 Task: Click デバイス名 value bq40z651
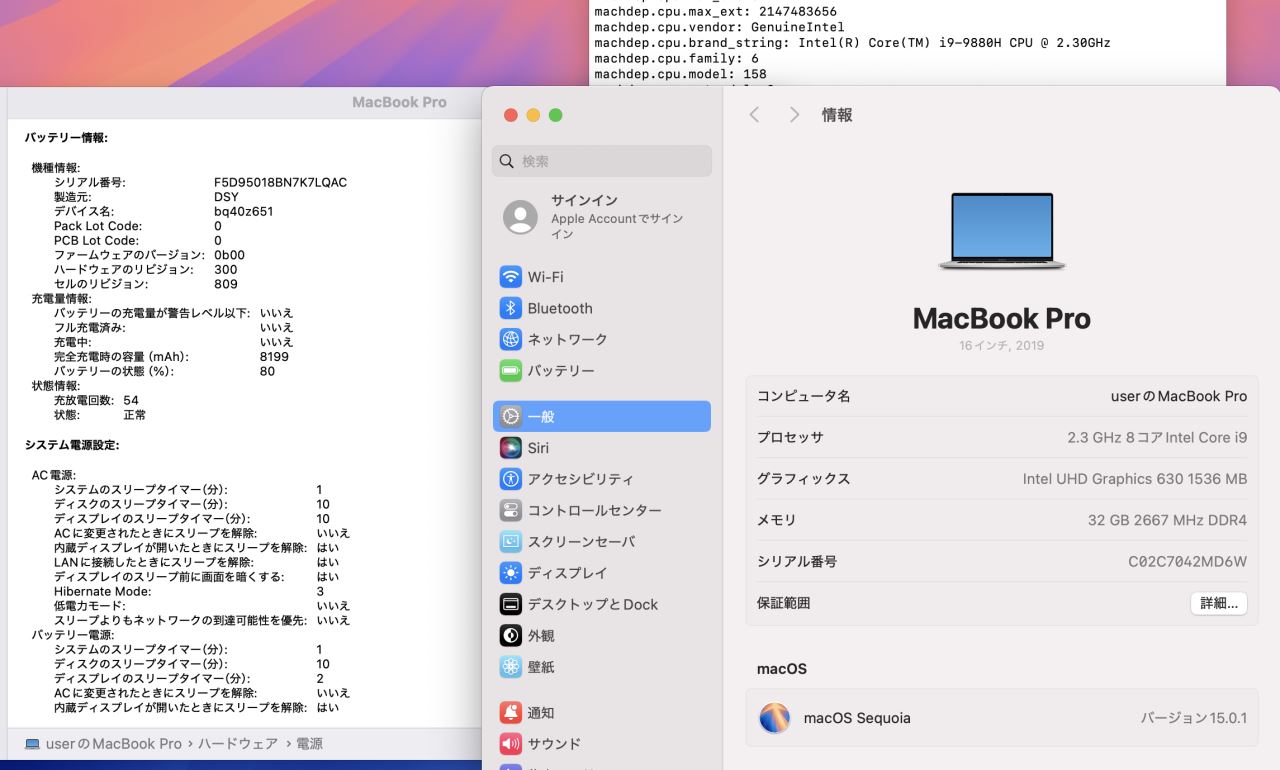243,212
